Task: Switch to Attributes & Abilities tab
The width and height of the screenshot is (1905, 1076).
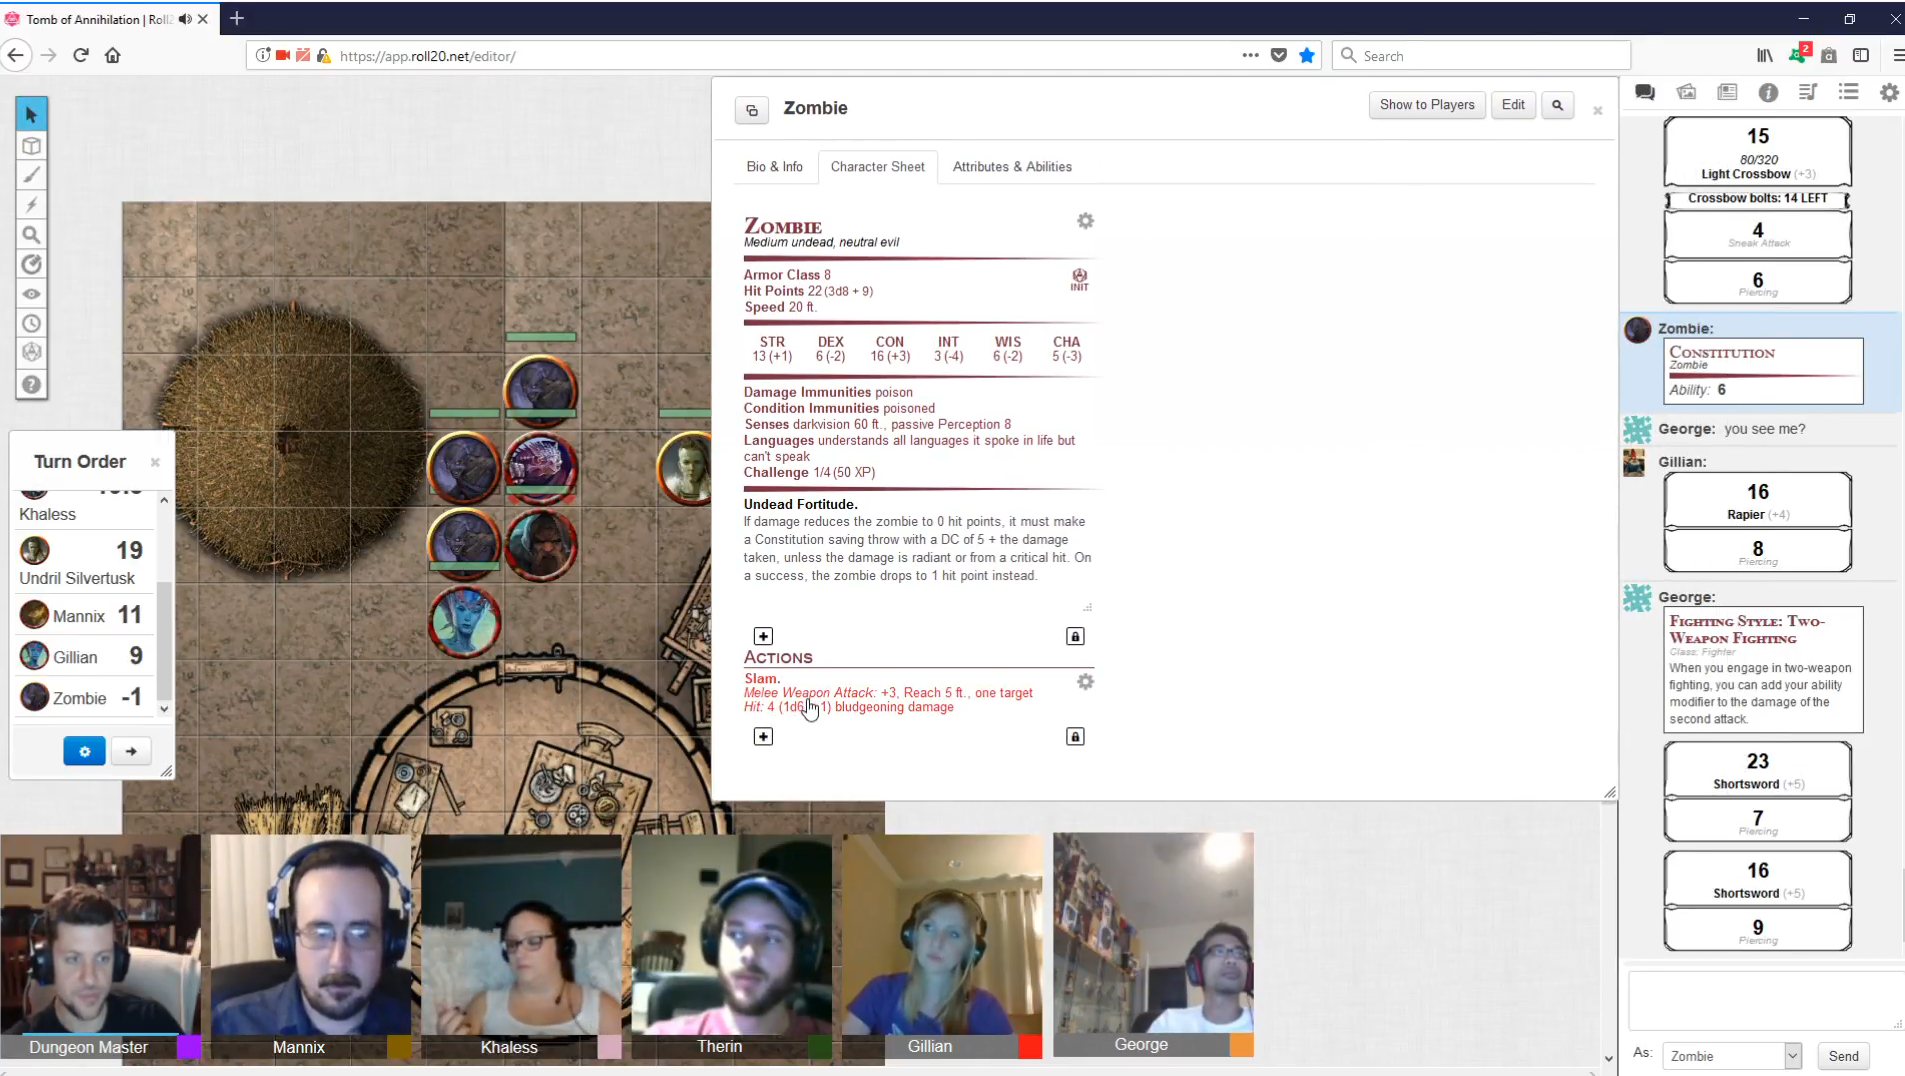Action: click(x=1011, y=167)
